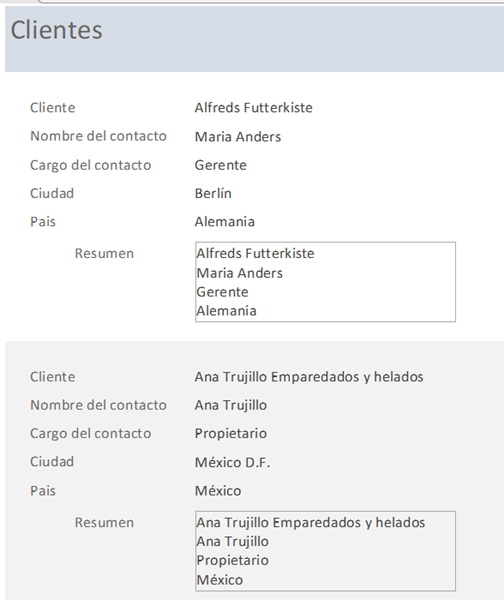Screen dimensions: 504x600
Task: Click the Clientes report header title
Action: tap(57, 30)
